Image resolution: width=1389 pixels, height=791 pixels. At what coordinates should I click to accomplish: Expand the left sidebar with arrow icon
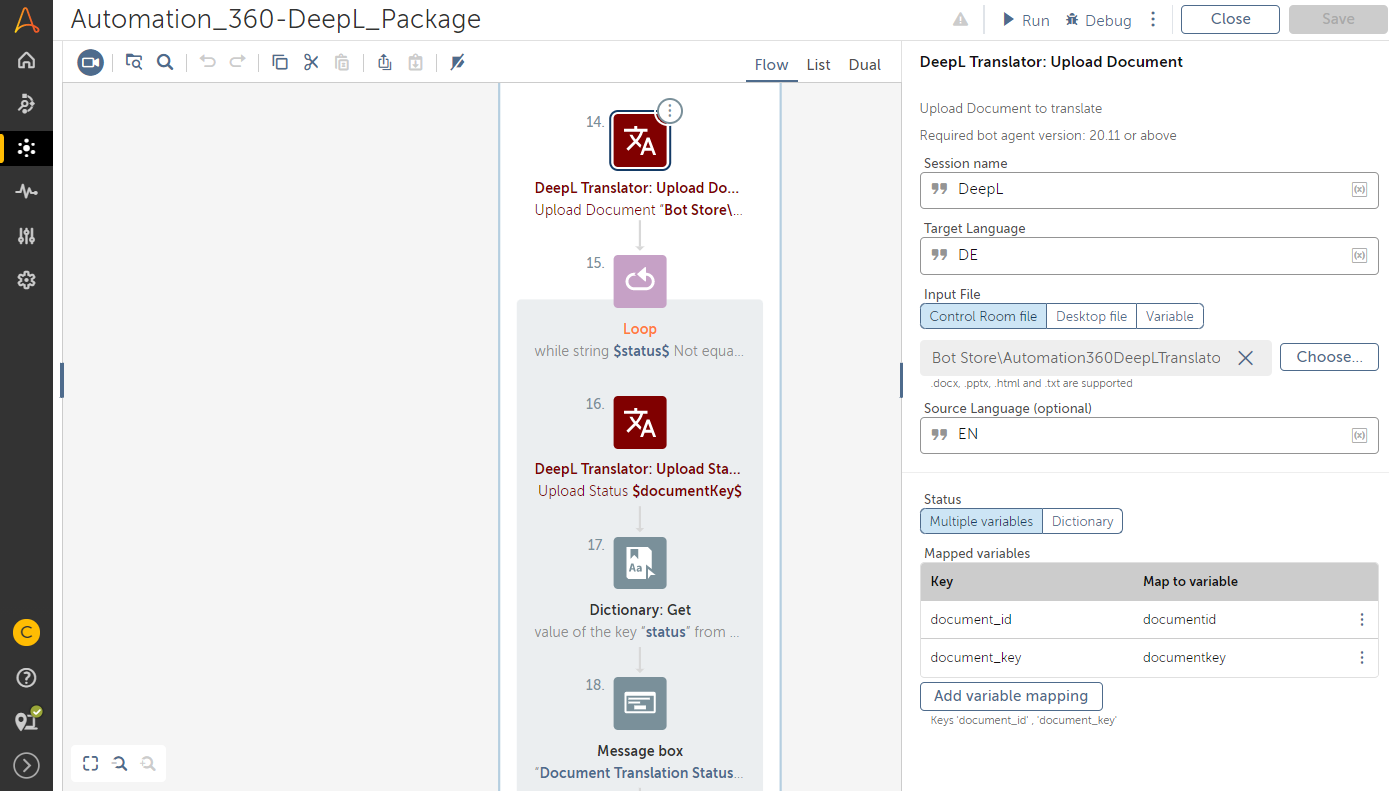(27, 766)
